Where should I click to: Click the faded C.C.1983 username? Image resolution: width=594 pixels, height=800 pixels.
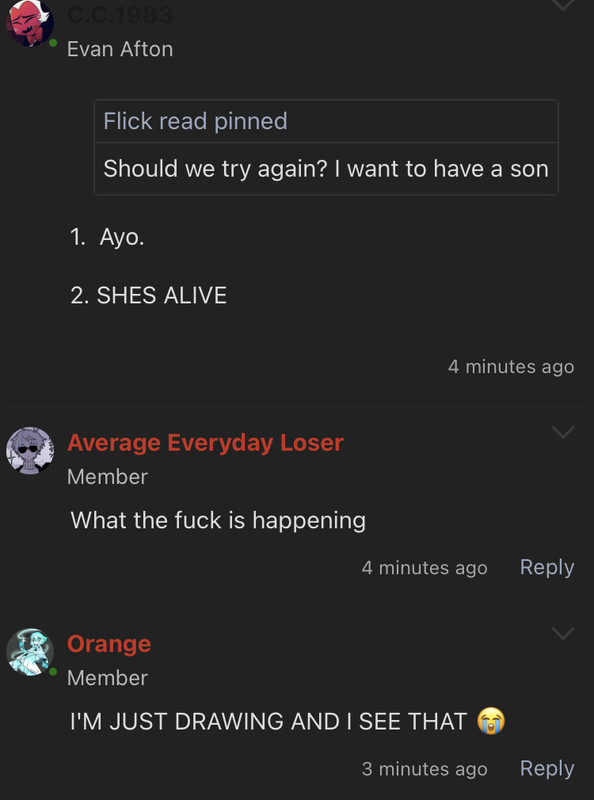[x=120, y=15]
